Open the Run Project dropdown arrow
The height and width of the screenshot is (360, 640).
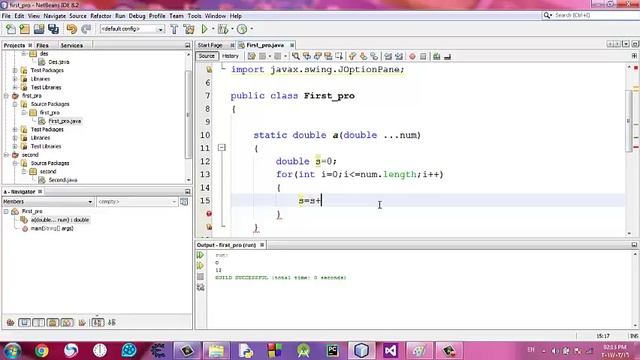click(213, 29)
